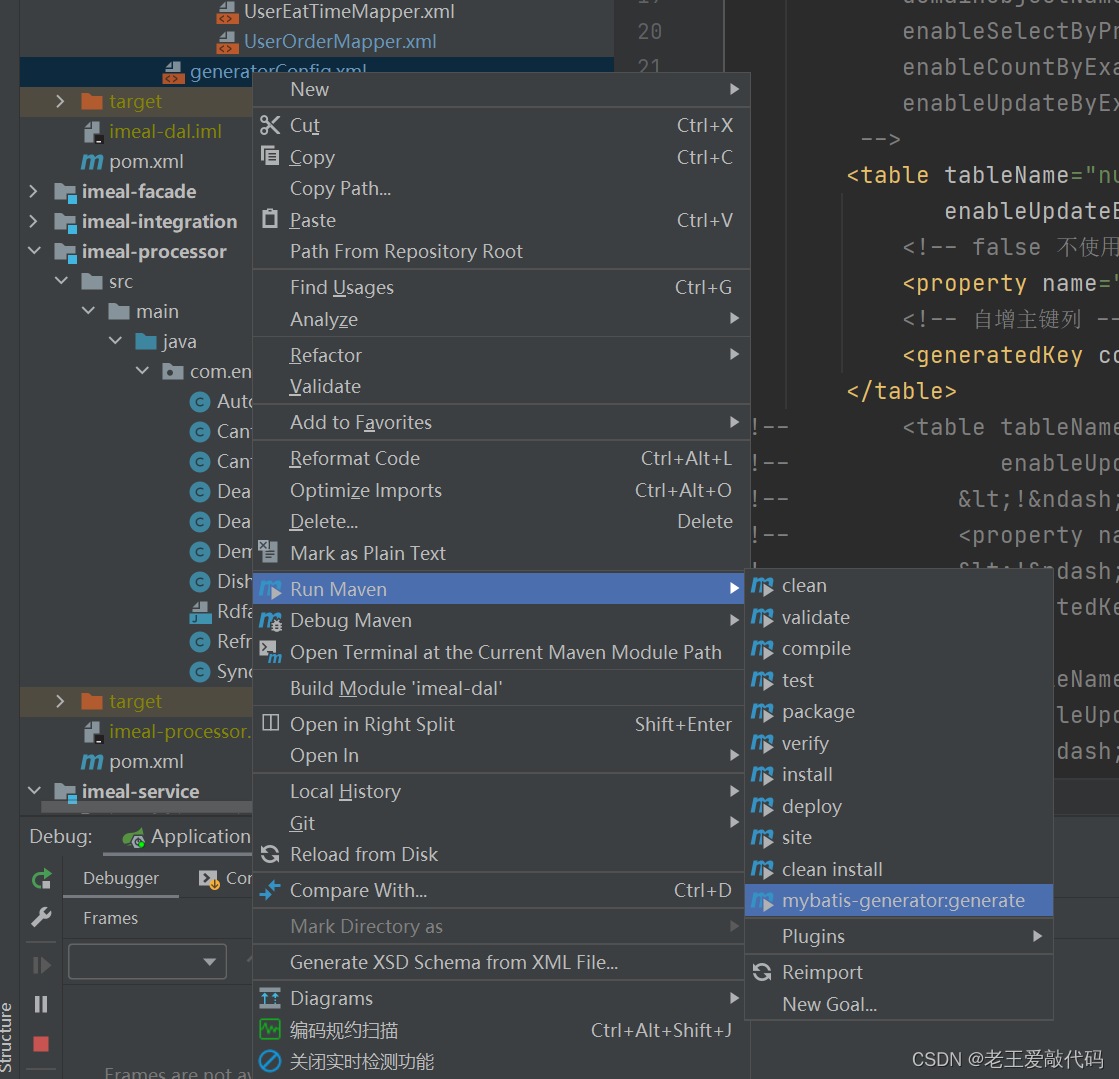Open the New submenu
The width and height of the screenshot is (1119, 1079).
(x=501, y=89)
